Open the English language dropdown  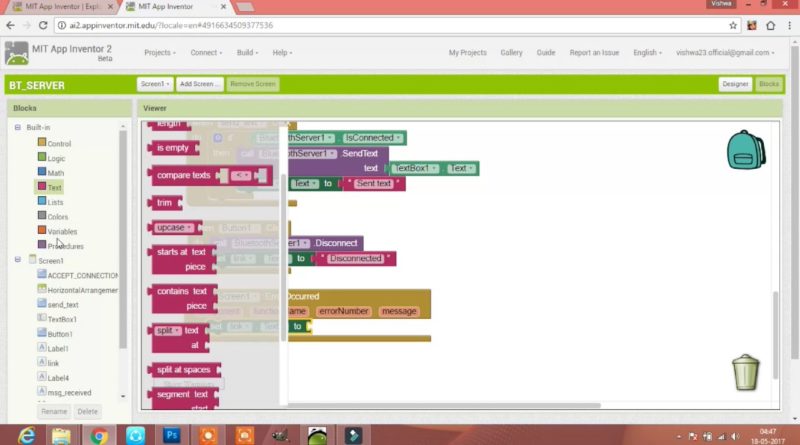pos(647,53)
